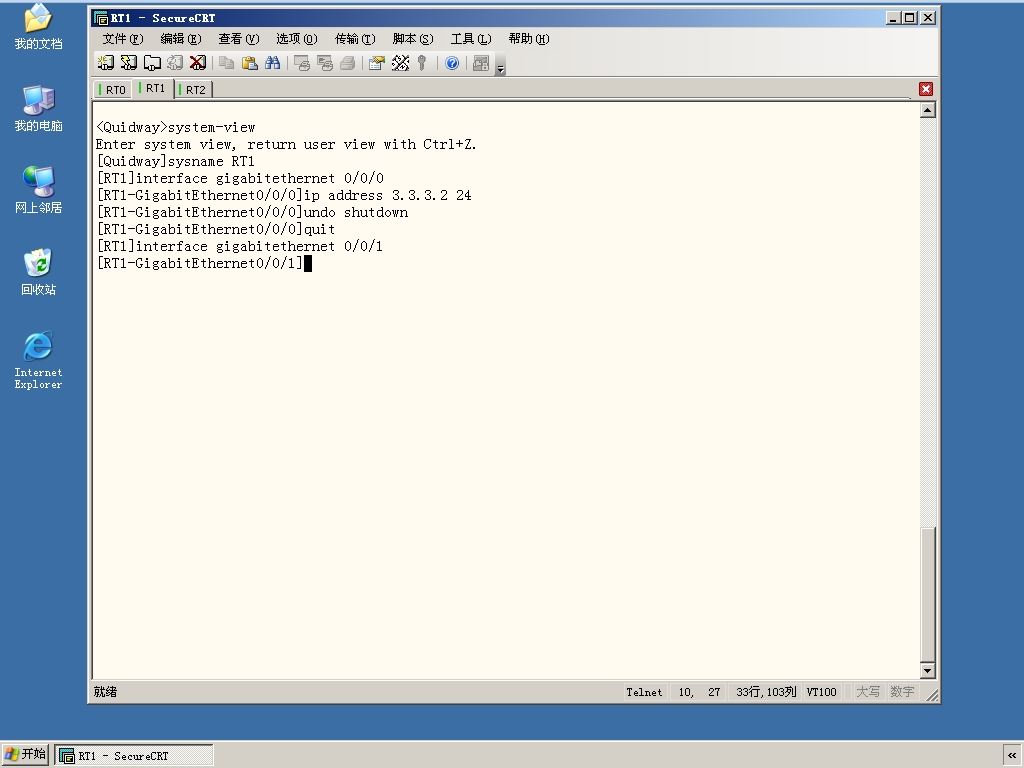Click the 'undo shutdown' terminal line
Screen dimensions: 1024x768
click(252, 212)
